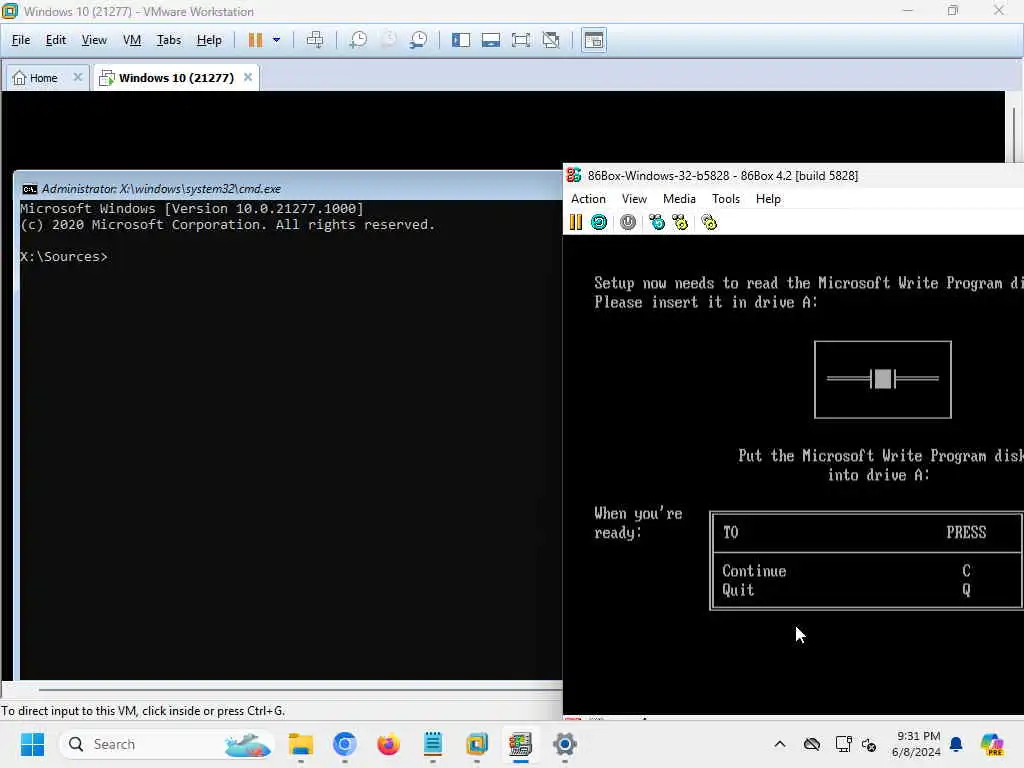This screenshot has height=768, width=1024.
Task: Open the 86Box Action menu
Action: coord(588,199)
